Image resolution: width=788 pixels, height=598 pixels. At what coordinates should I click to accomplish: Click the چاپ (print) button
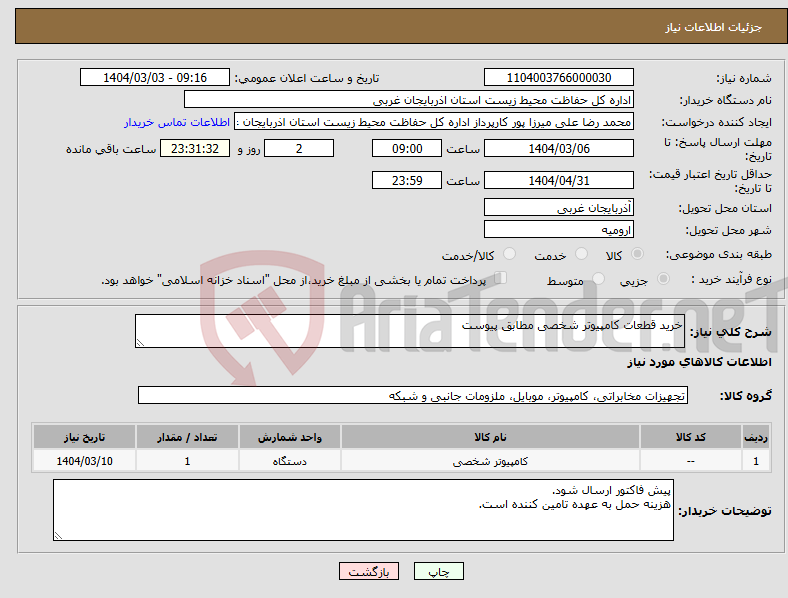(438, 571)
